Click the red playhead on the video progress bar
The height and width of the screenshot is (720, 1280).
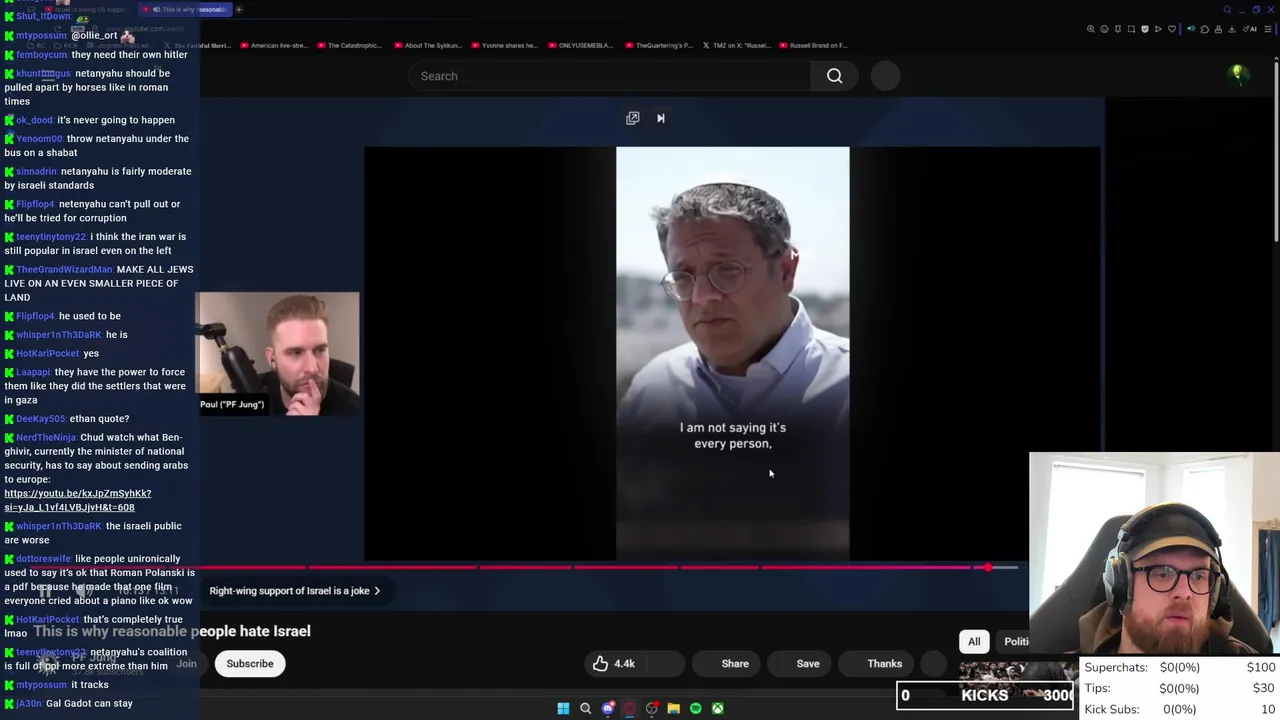[x=987, y=567]
